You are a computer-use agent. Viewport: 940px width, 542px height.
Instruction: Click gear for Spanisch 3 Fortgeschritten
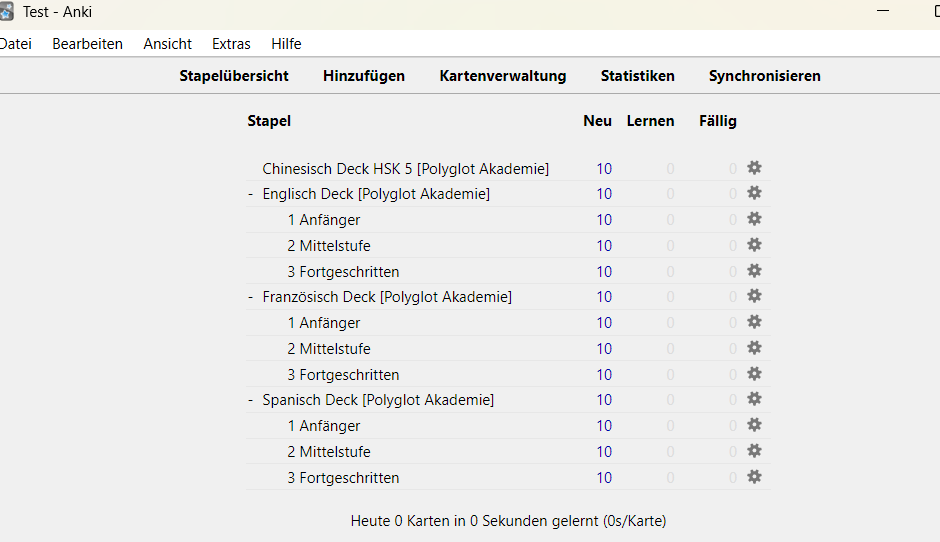(x=754, y=477)
